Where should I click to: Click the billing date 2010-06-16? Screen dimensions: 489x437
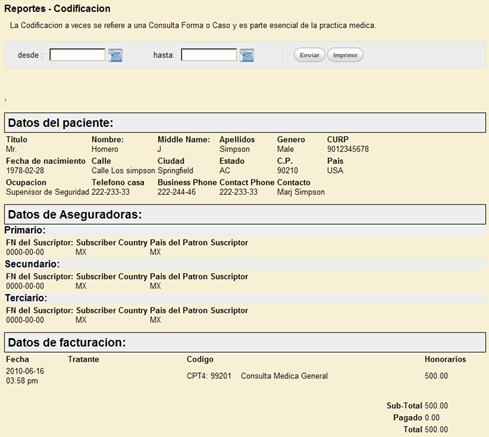tap(25, 371)
